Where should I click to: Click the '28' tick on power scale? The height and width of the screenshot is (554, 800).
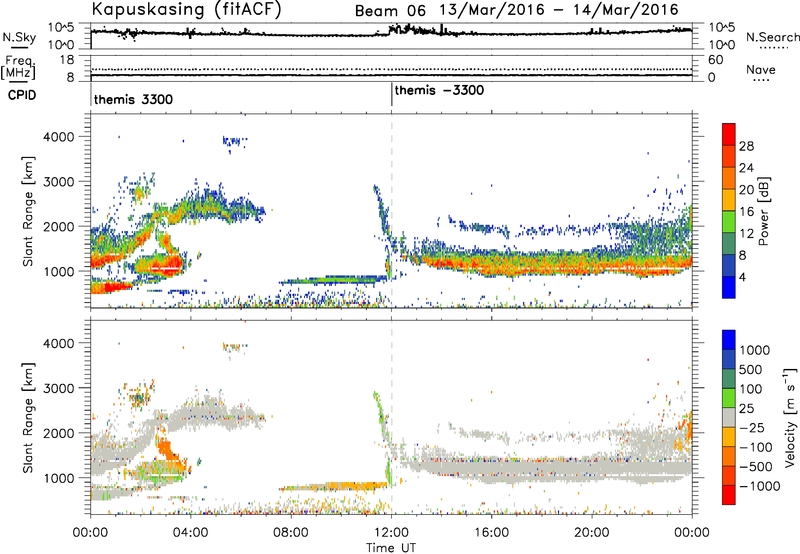pyautogui.click(x=746, y=146)
